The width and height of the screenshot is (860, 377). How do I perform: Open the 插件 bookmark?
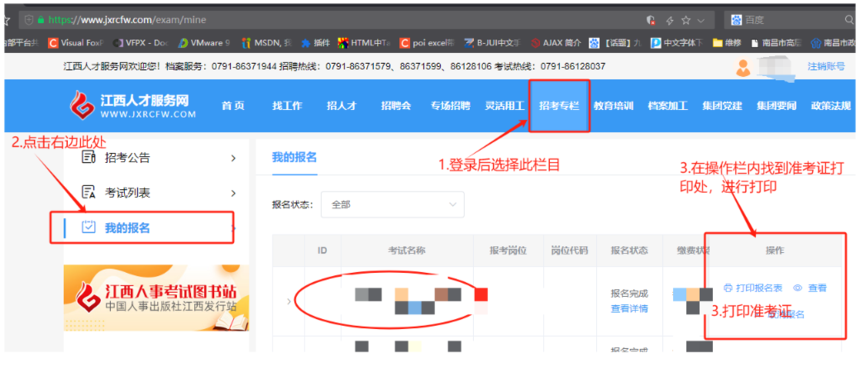(315, 43)
